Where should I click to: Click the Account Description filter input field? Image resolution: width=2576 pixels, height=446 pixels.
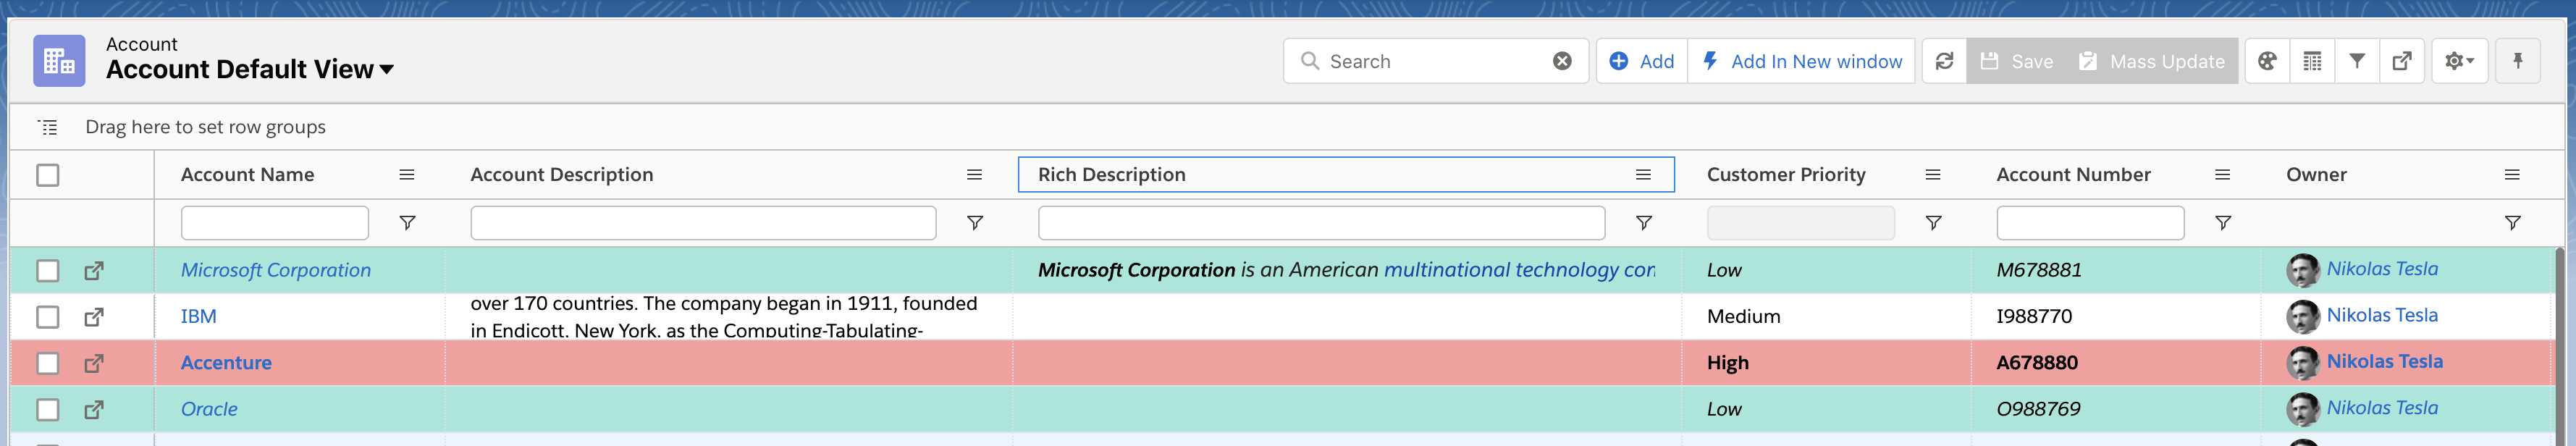coord(703,223)
